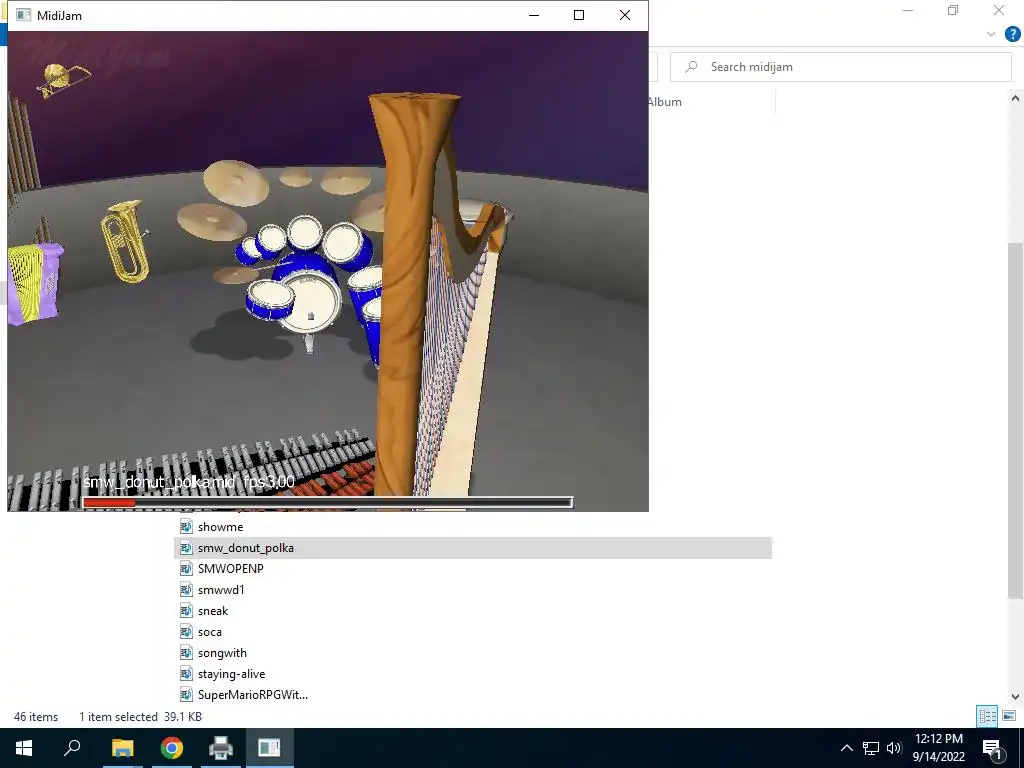This screenshot has height=768, width=1024.
Task: Click the smwwd1 file icon
Action: pos(186,590)
